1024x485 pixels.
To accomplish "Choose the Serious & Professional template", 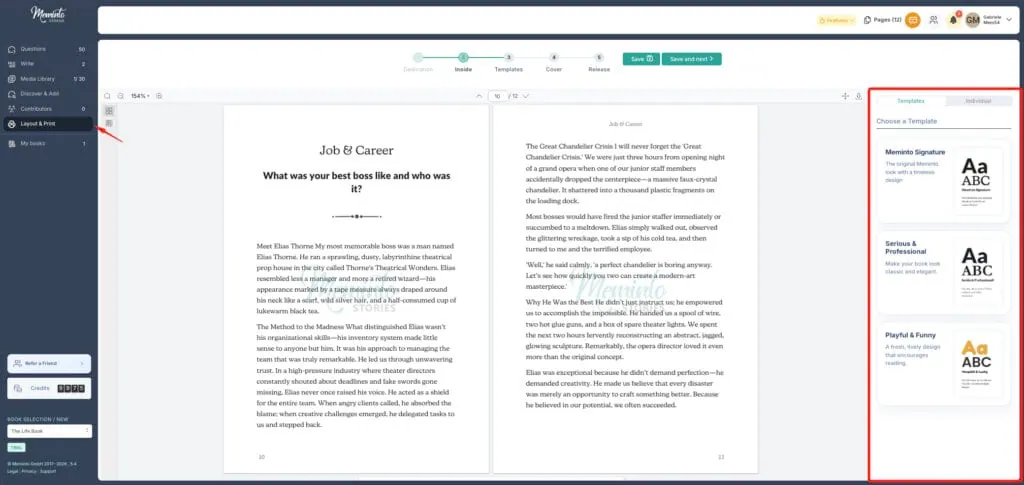I will point(944,272).
